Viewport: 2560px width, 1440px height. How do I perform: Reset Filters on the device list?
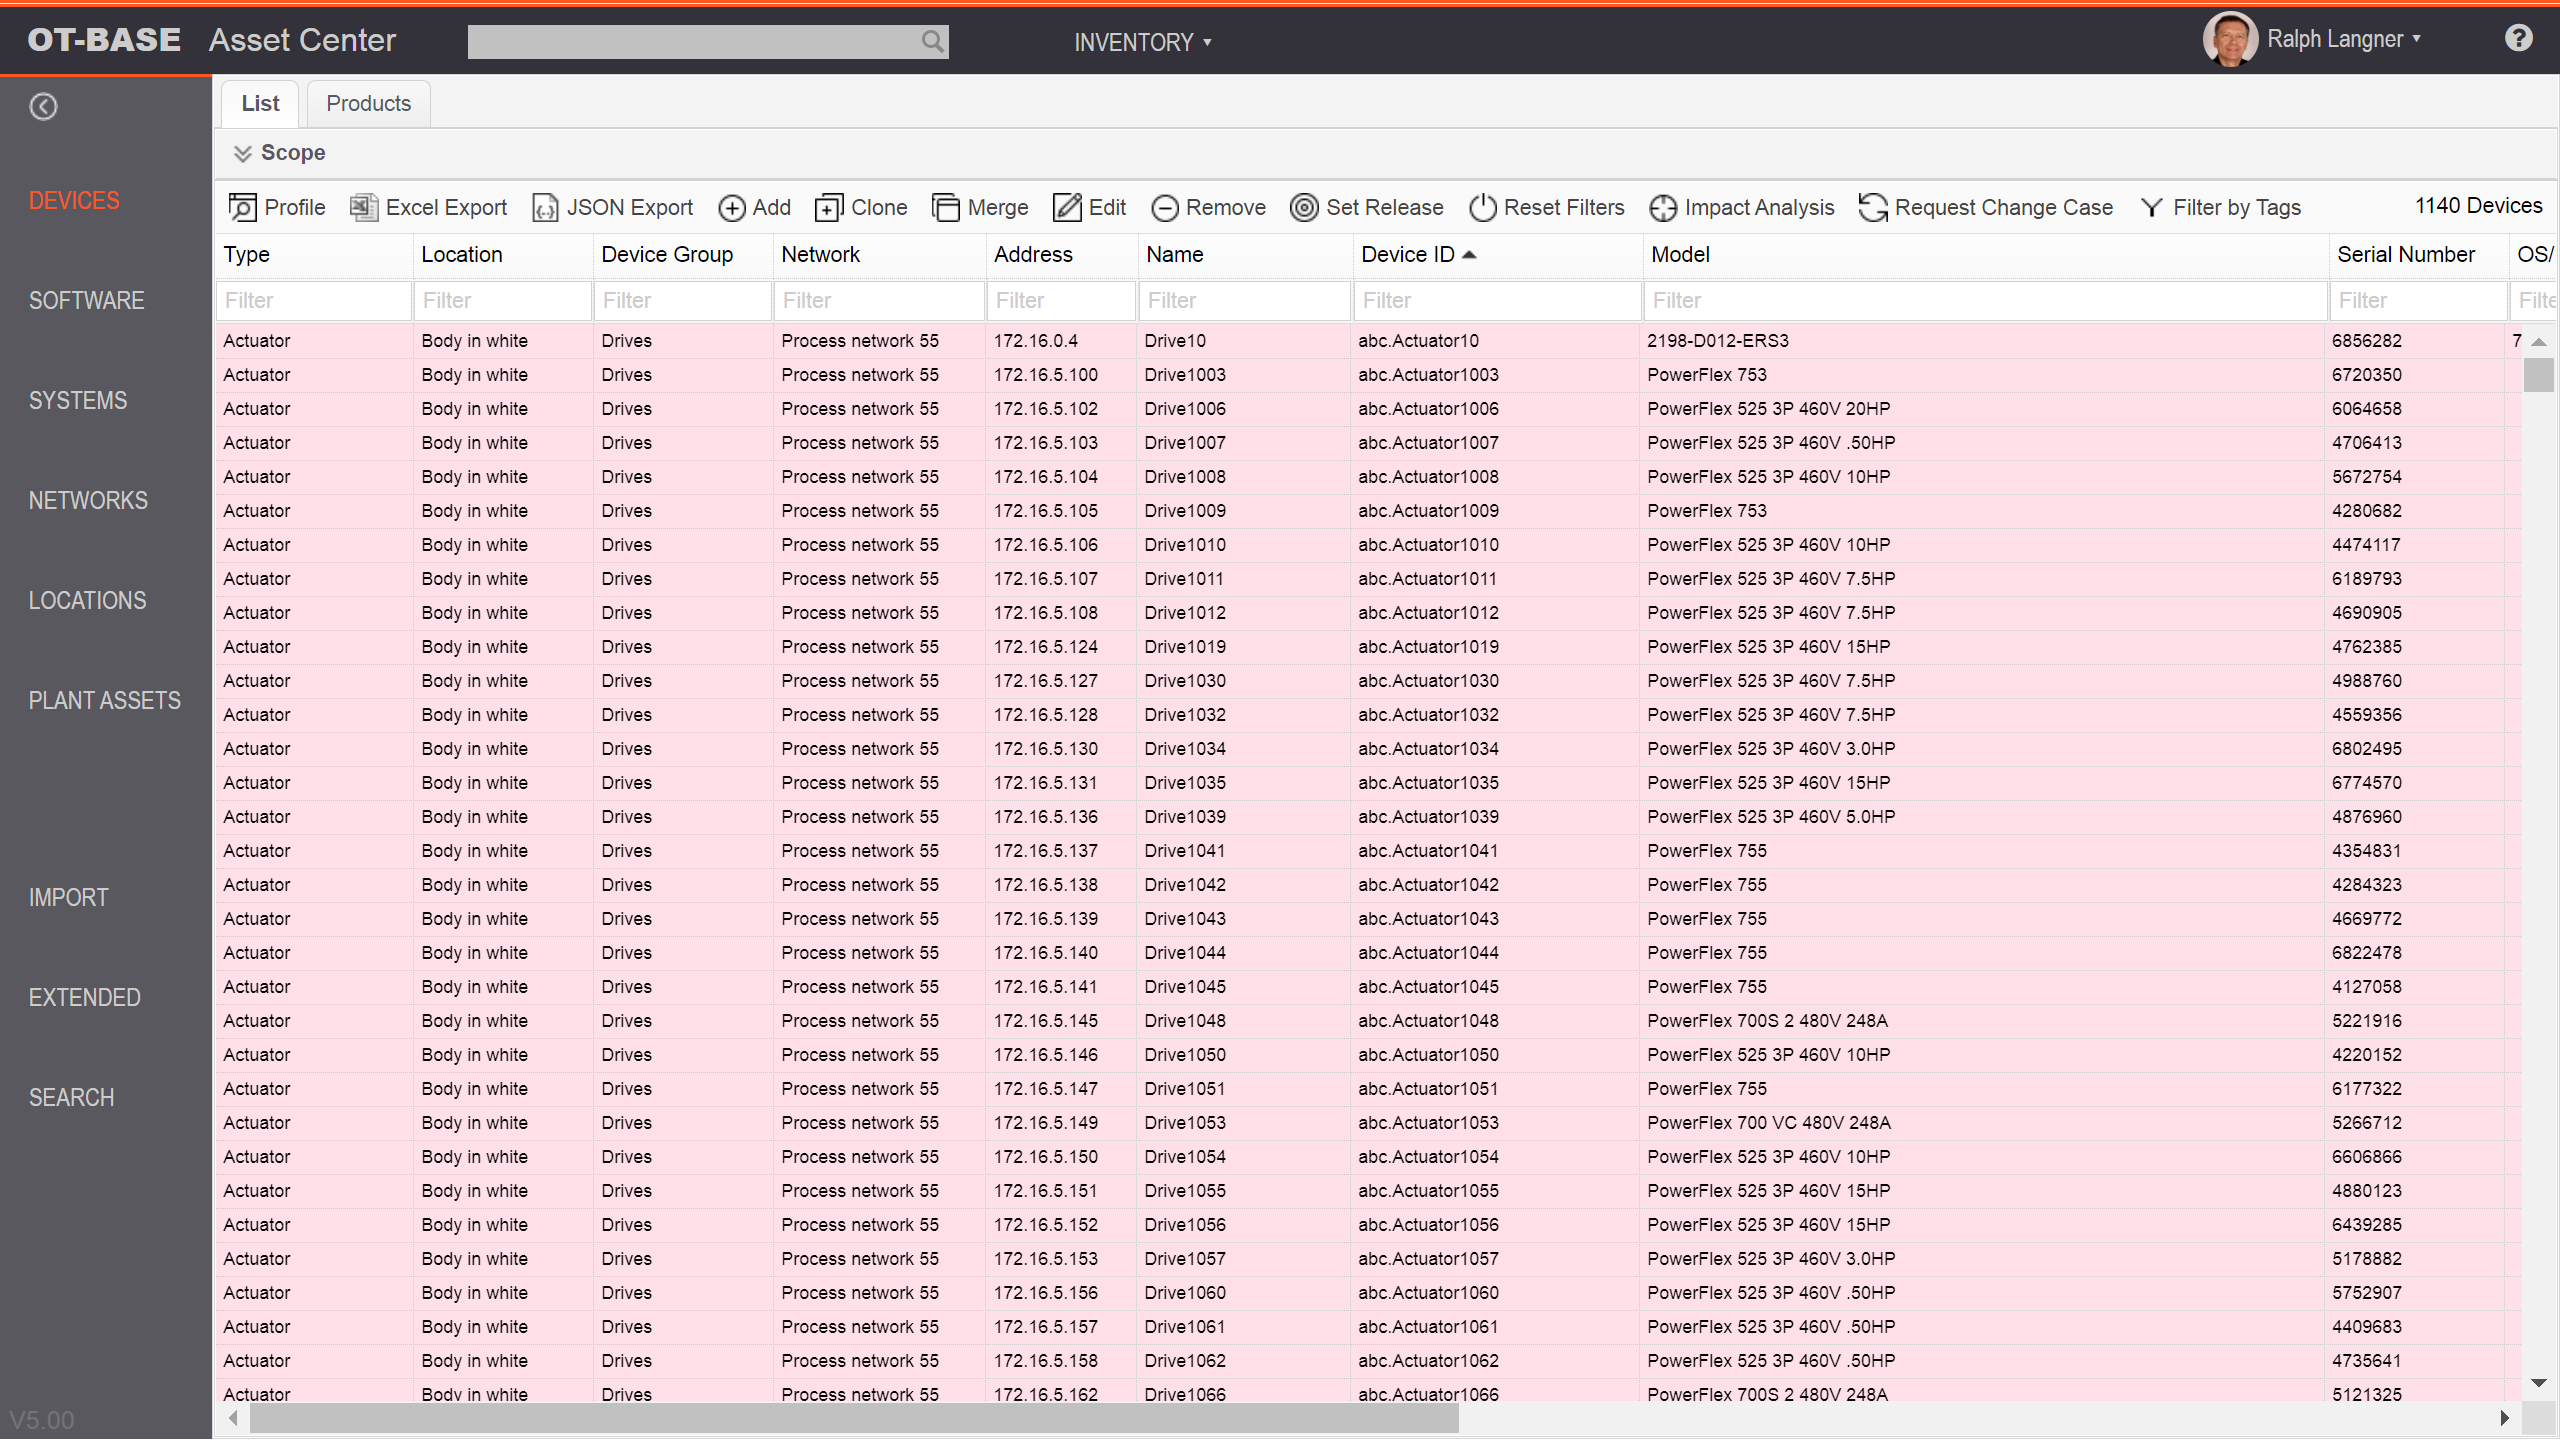coord(1547,207)
